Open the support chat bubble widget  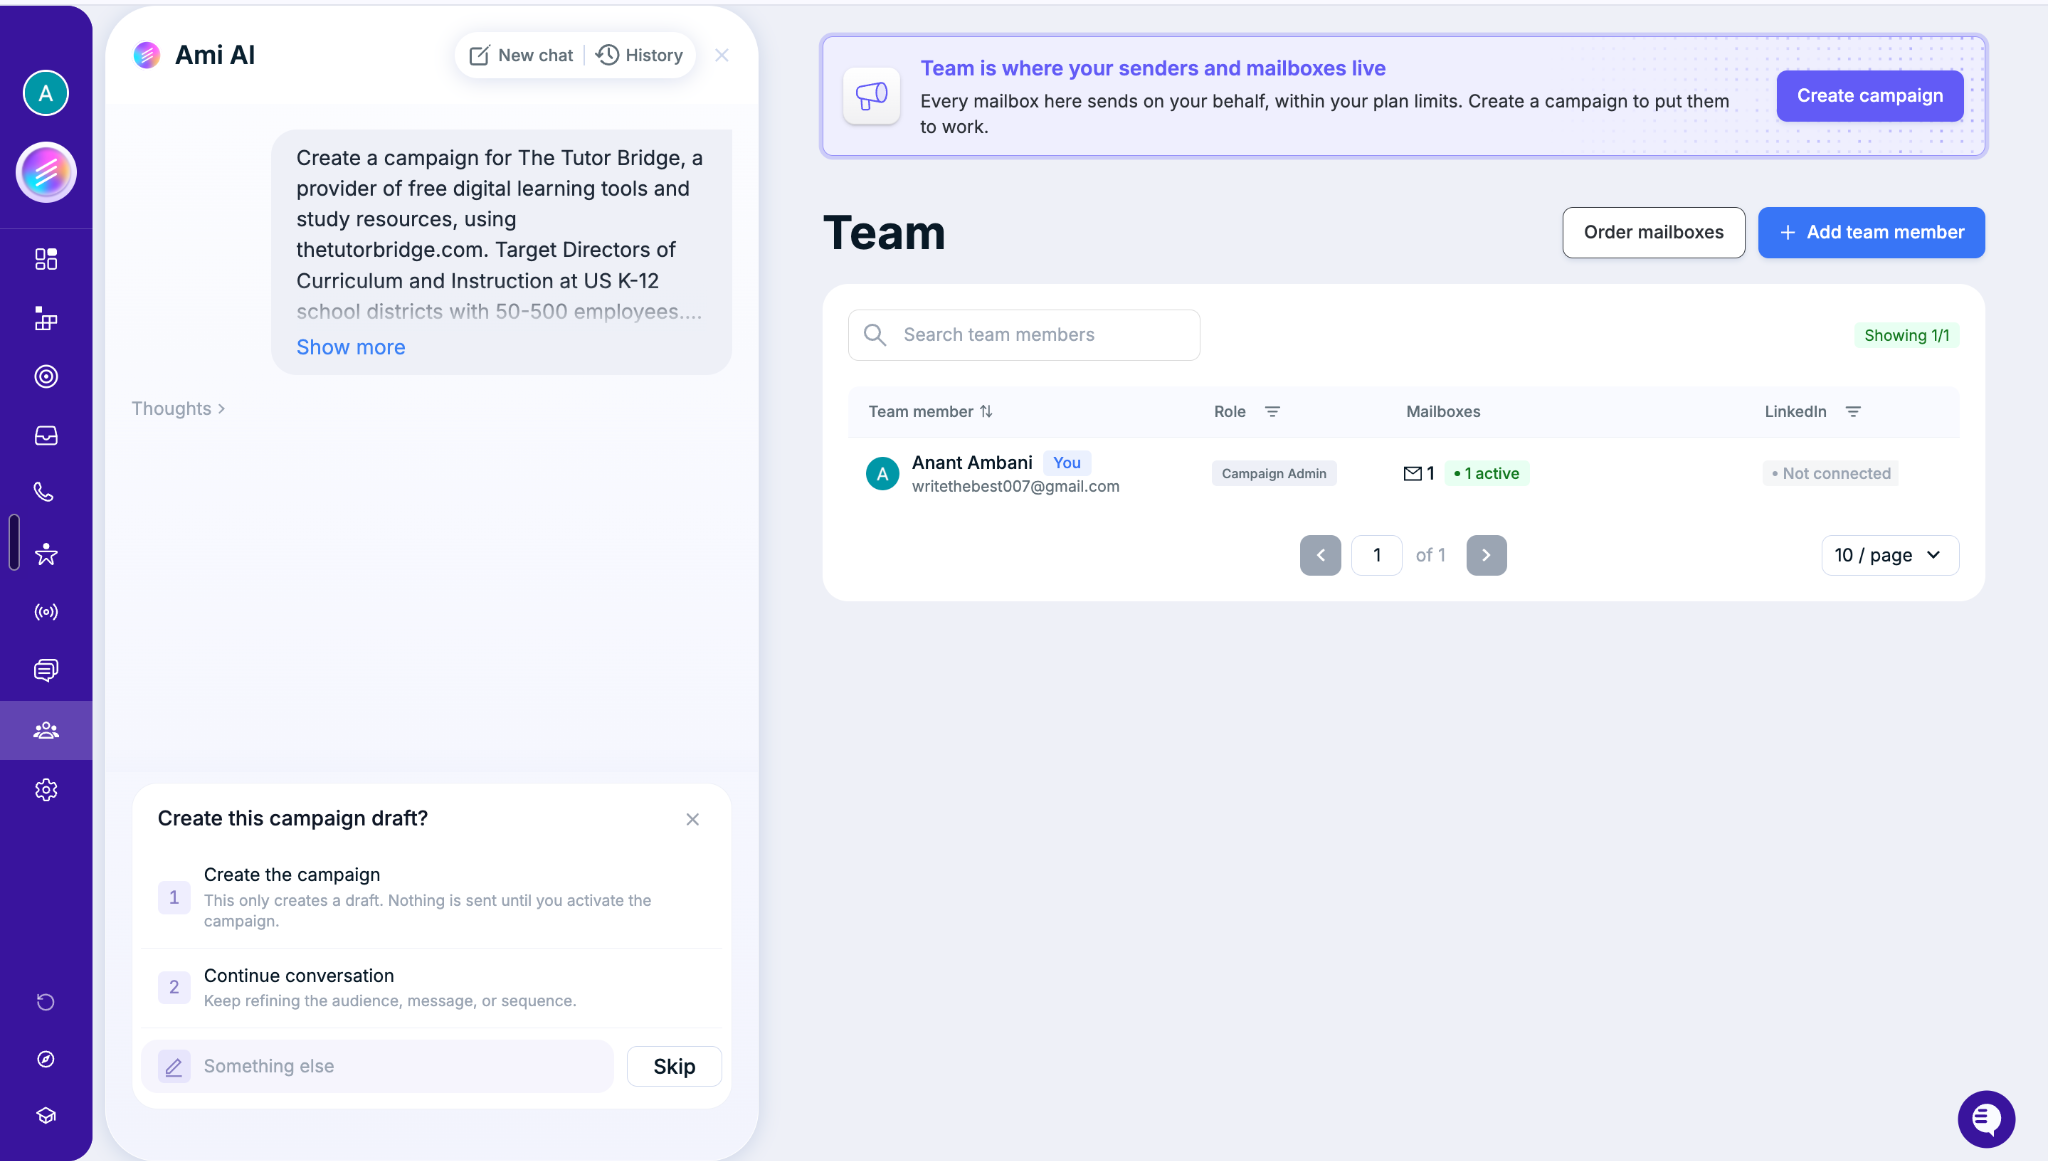point(1986,1119)
